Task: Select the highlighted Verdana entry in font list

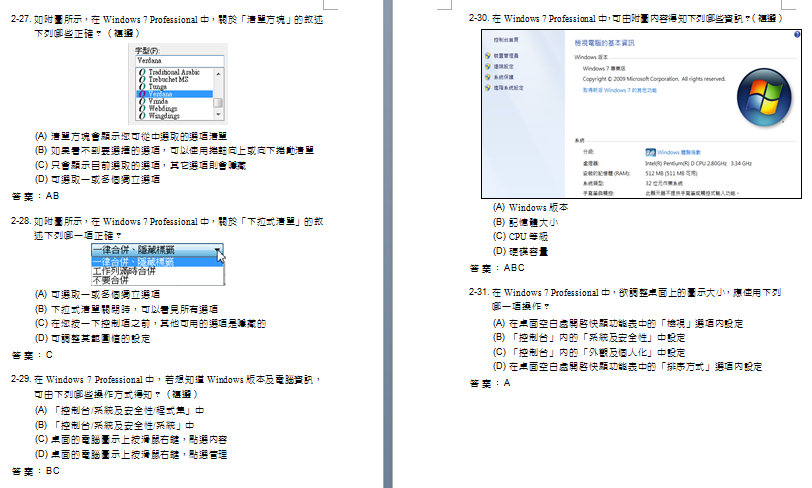Action: pyautogui.click(x=175, y=94)
